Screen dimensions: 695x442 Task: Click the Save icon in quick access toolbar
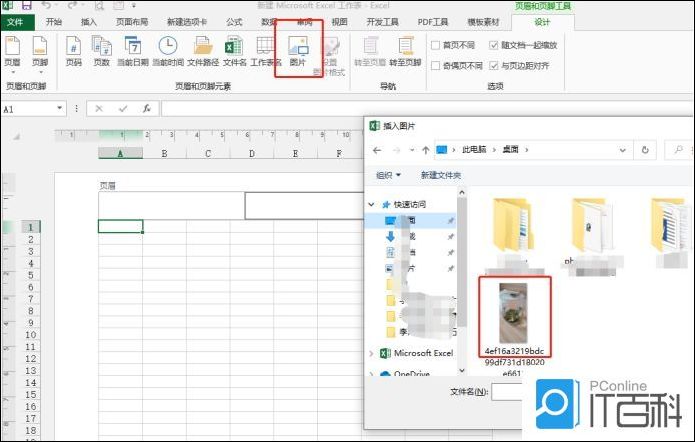(x=27, y=5)
